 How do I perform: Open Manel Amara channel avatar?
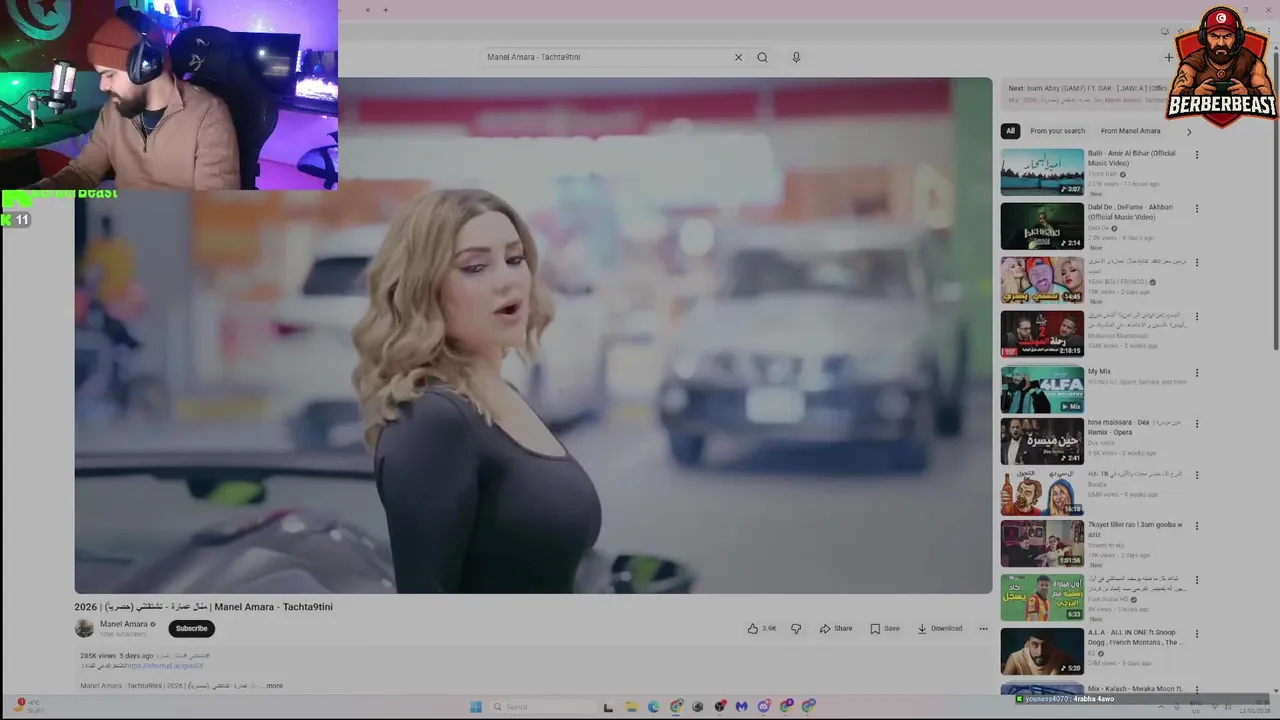point(84,628)
